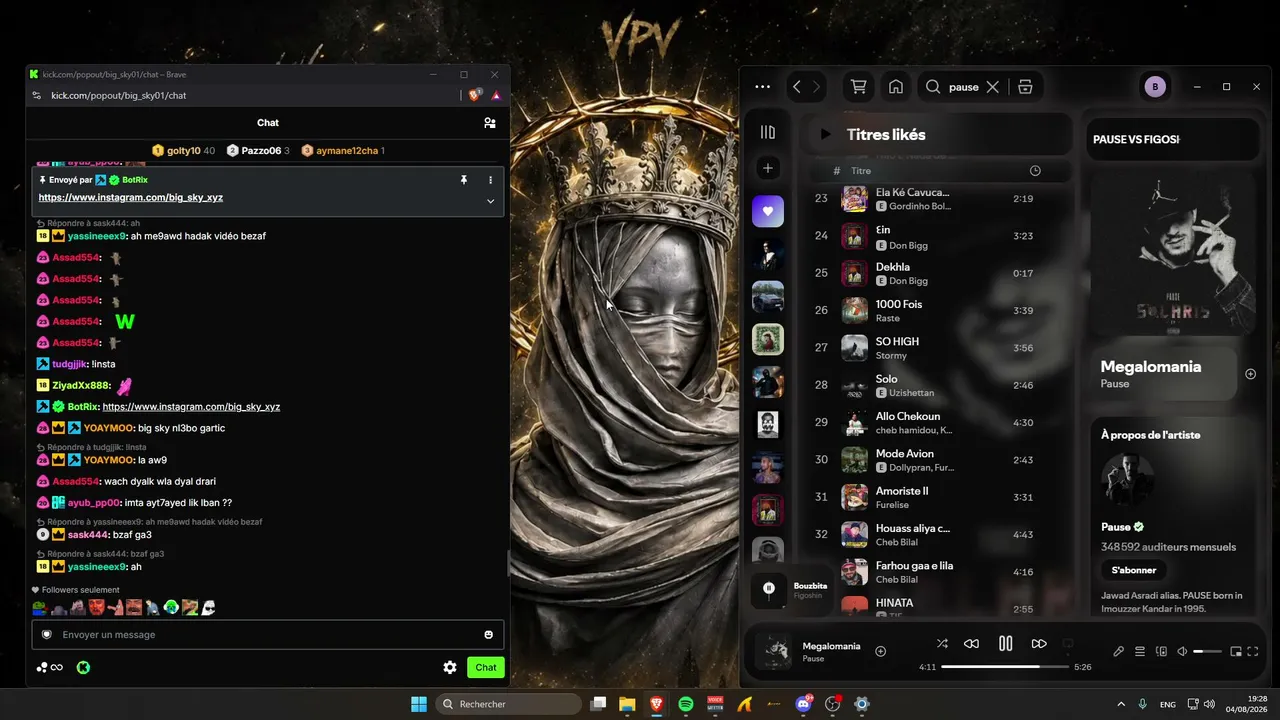Open the pinned message three-dots menu

point(490,180)
